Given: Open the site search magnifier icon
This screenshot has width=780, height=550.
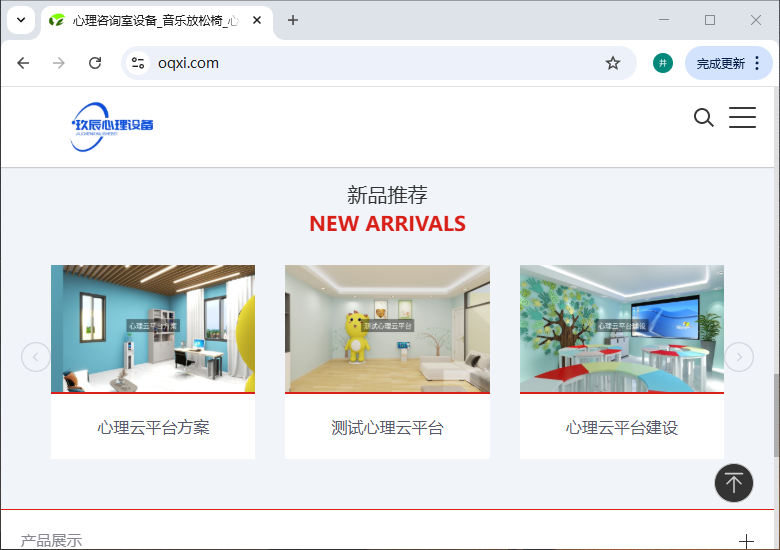Looking at the screenshot, I should coord(703,118).
